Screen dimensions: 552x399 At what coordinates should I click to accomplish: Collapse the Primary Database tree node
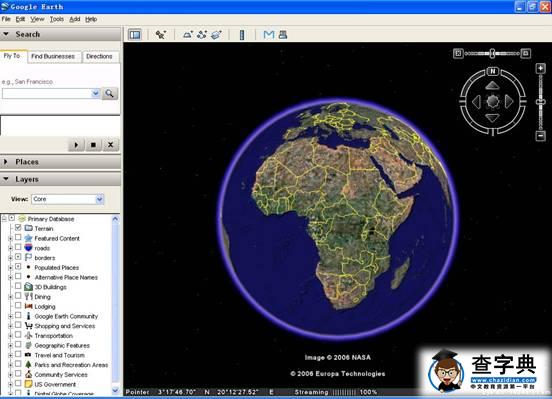4,219
